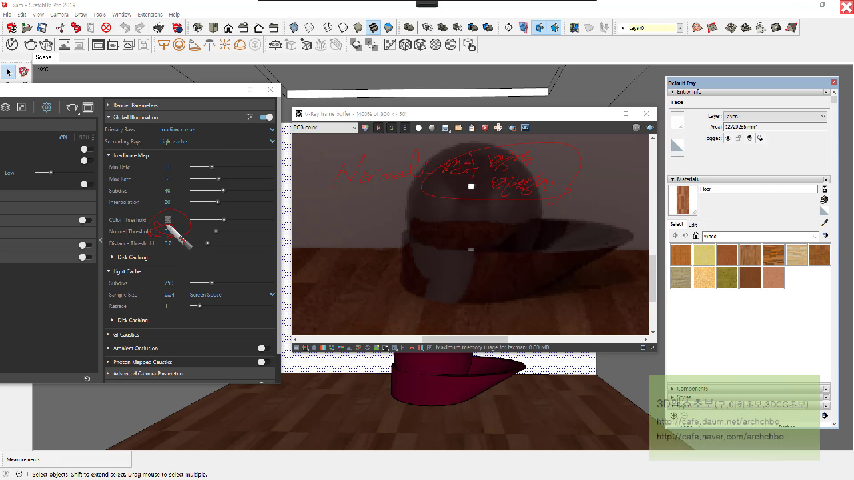The image size is (854, 480).
Task: Click the frame buffer icon in Asset Editor
Action: (x=88, y=107)
